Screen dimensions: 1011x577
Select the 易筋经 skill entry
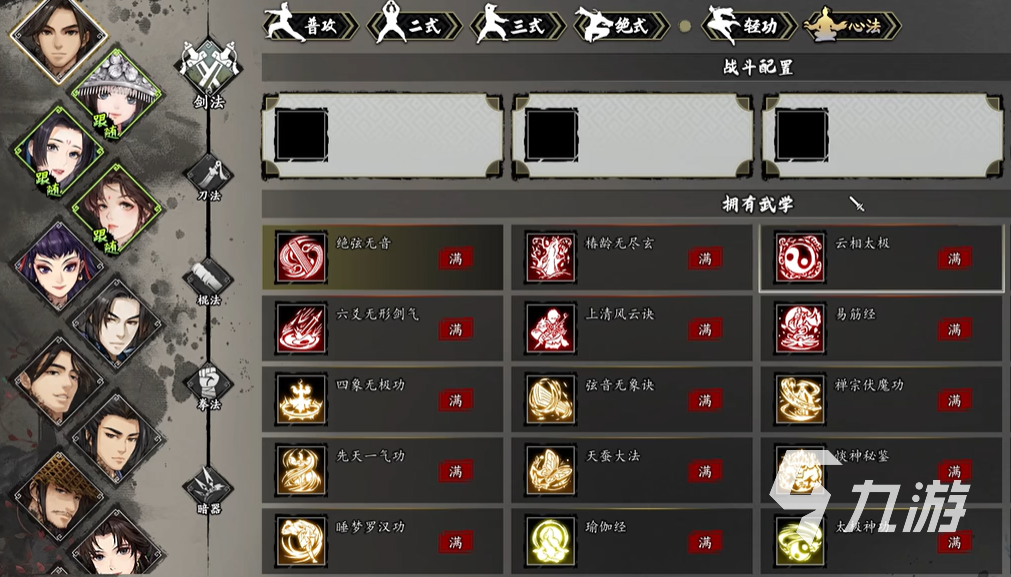click(x=882, y=329)
